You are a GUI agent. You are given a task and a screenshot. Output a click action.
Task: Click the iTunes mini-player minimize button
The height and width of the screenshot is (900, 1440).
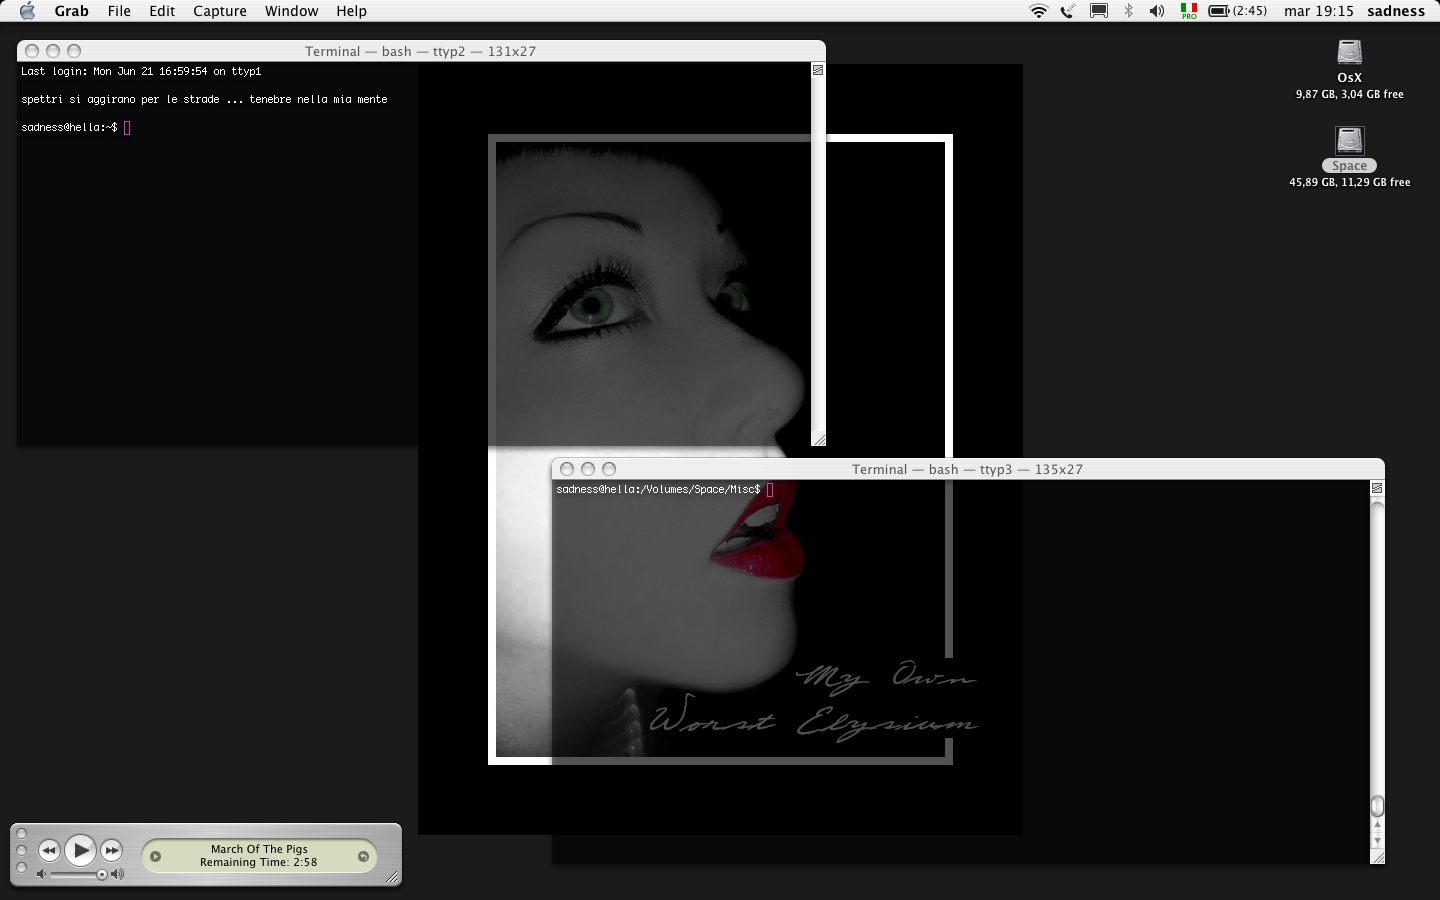(x=22, y=851)
